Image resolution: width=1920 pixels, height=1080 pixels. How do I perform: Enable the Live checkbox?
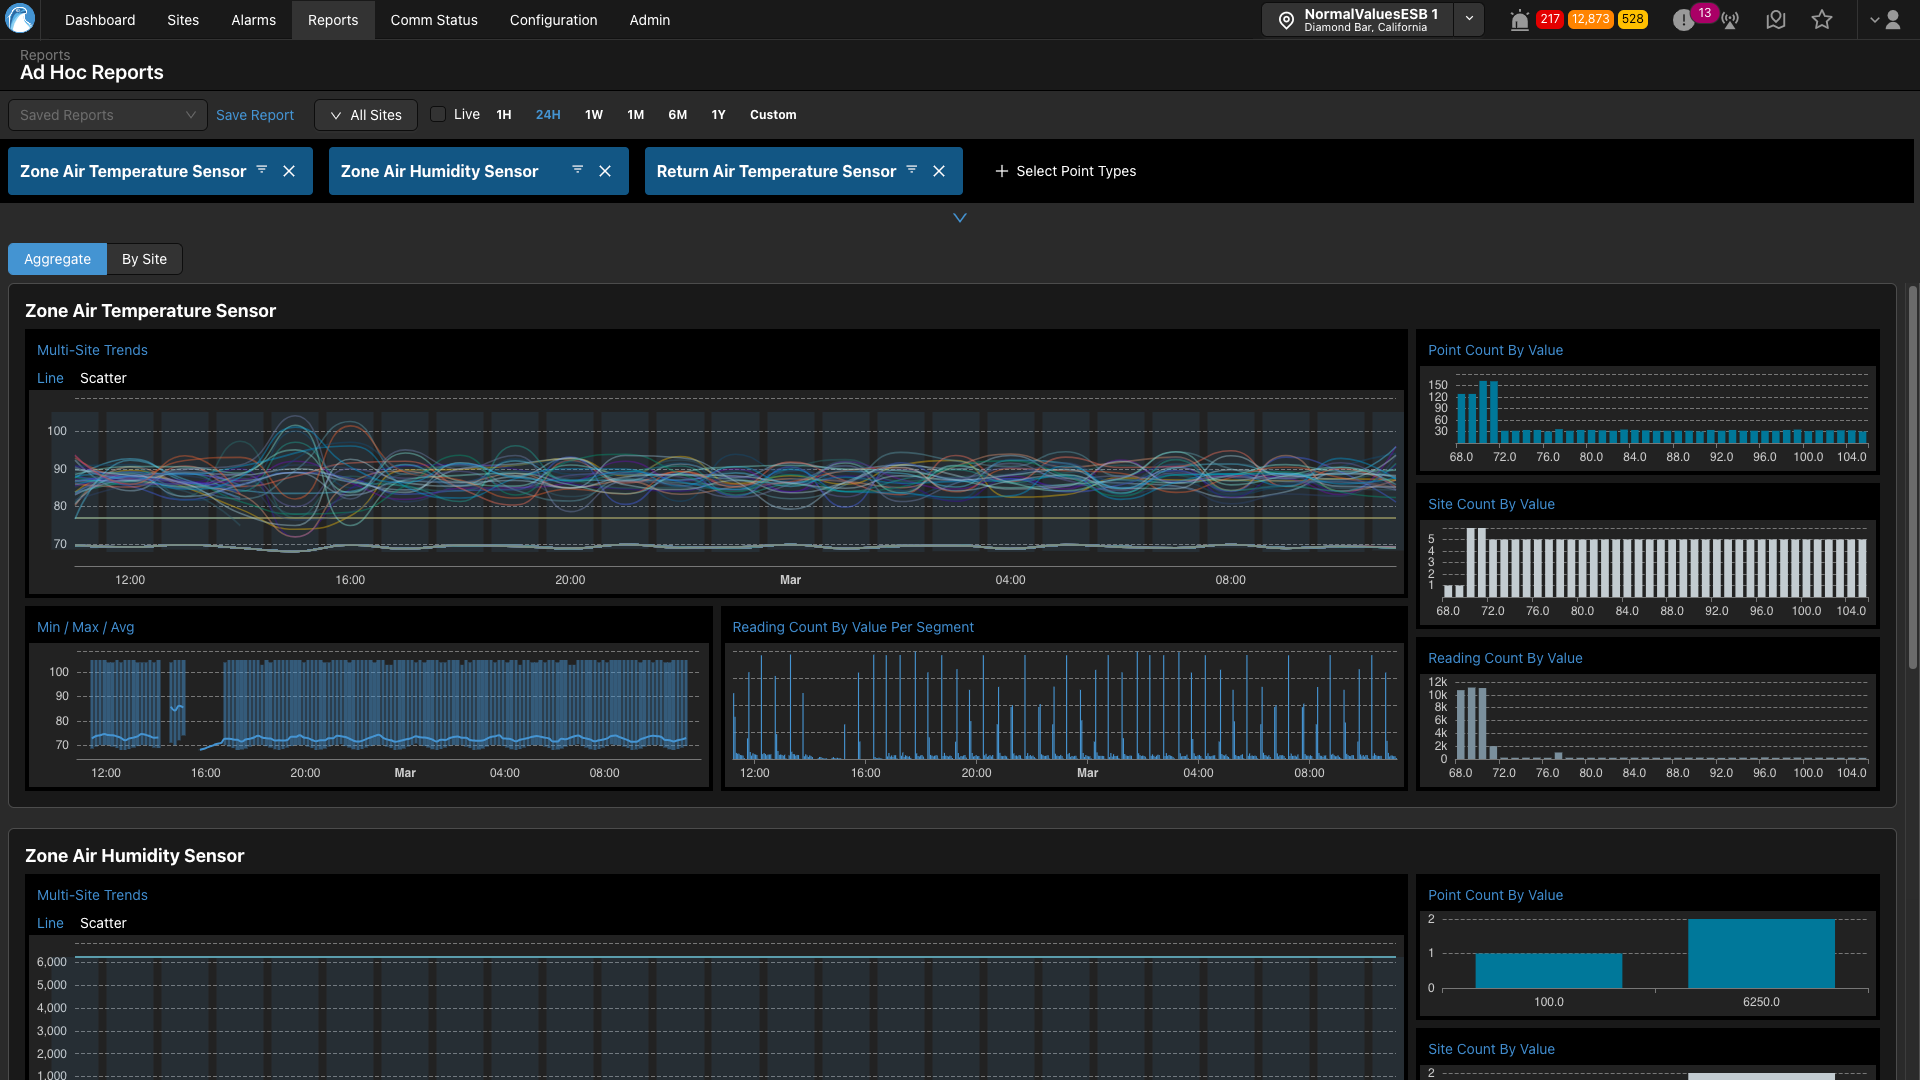pos(438,114)
